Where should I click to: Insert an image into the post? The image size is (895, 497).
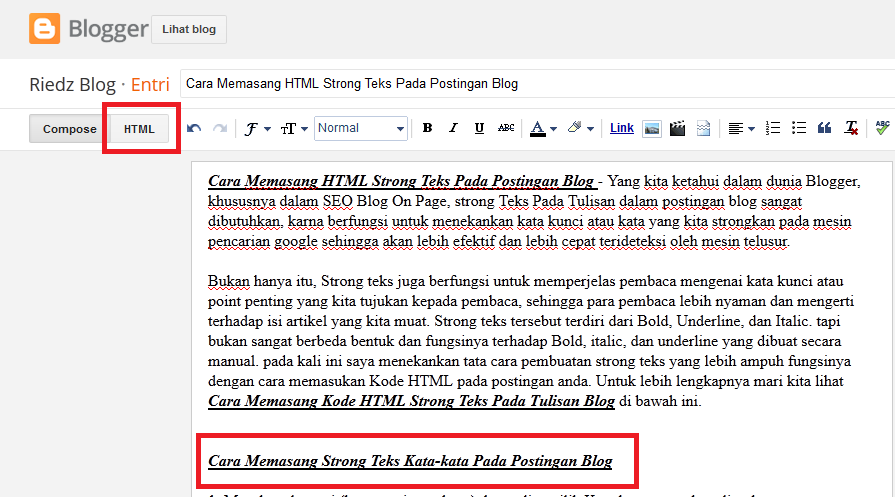click(651, 129)
